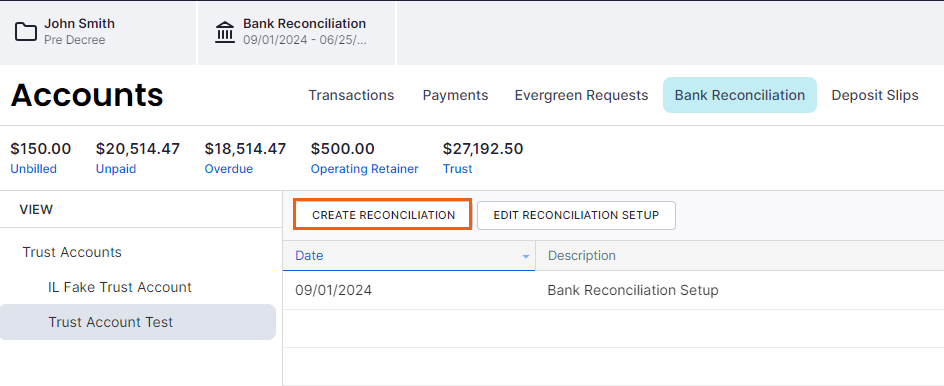
Task: Select IL Fake Trust Account
Action: (x=120, y=287)
